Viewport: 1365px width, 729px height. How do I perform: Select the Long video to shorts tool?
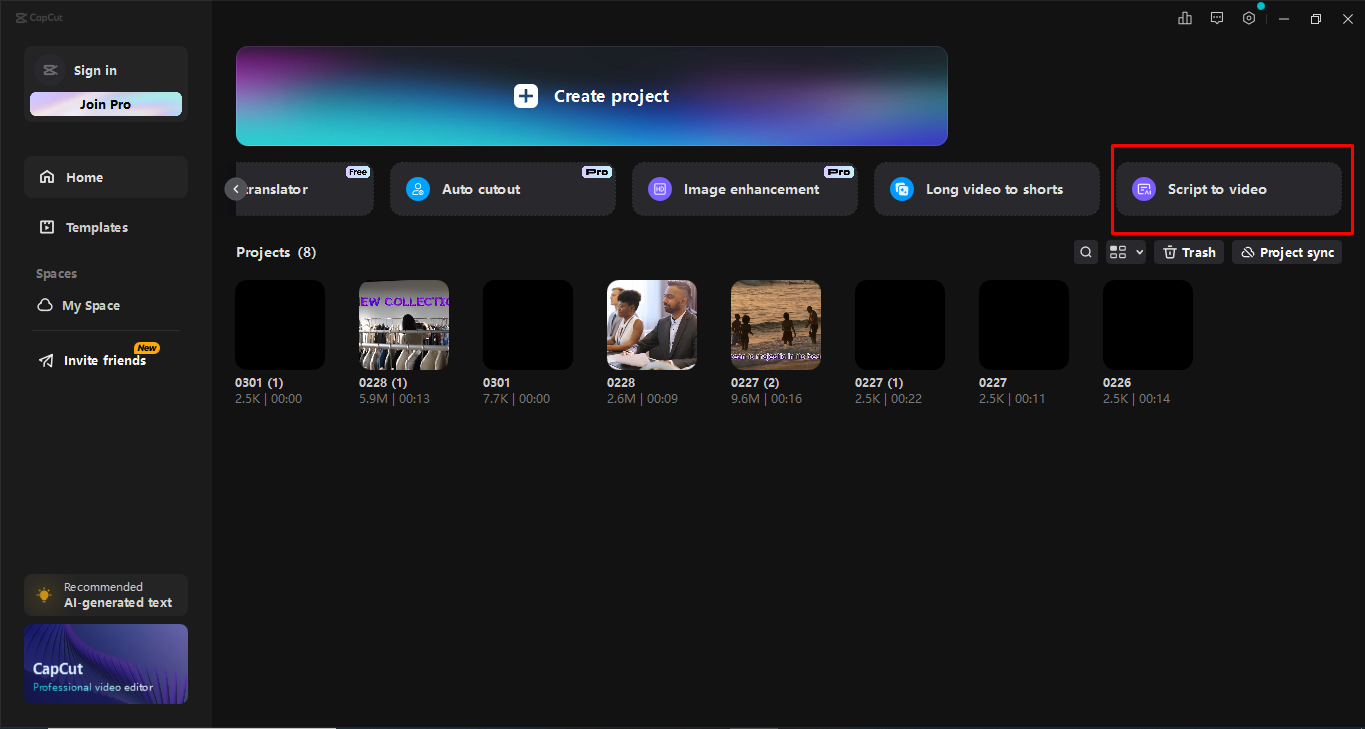[x=985, y=189]
